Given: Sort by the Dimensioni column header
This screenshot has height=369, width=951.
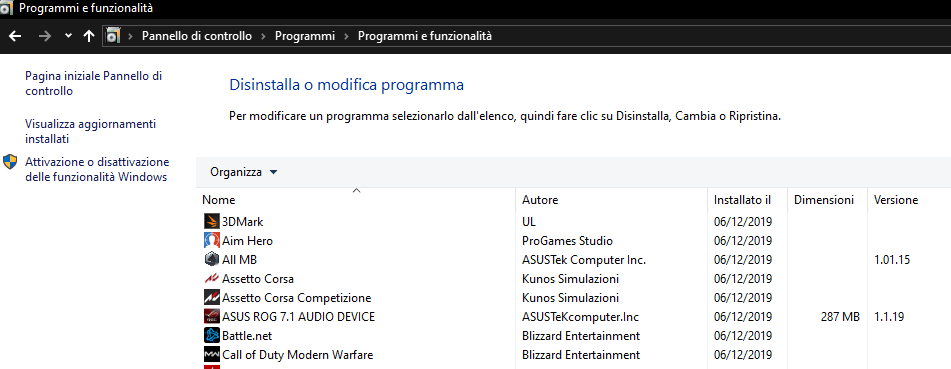Looking at the screenshot, I should [824, 200].
